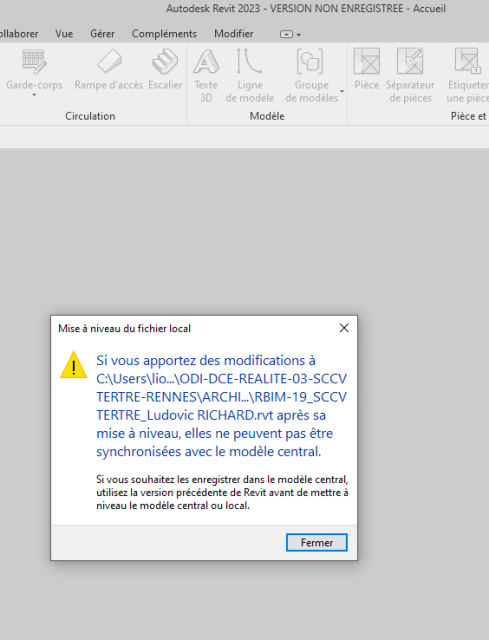Open the Vue ribbon tab
489x640 pixels.
coord(64,33)
